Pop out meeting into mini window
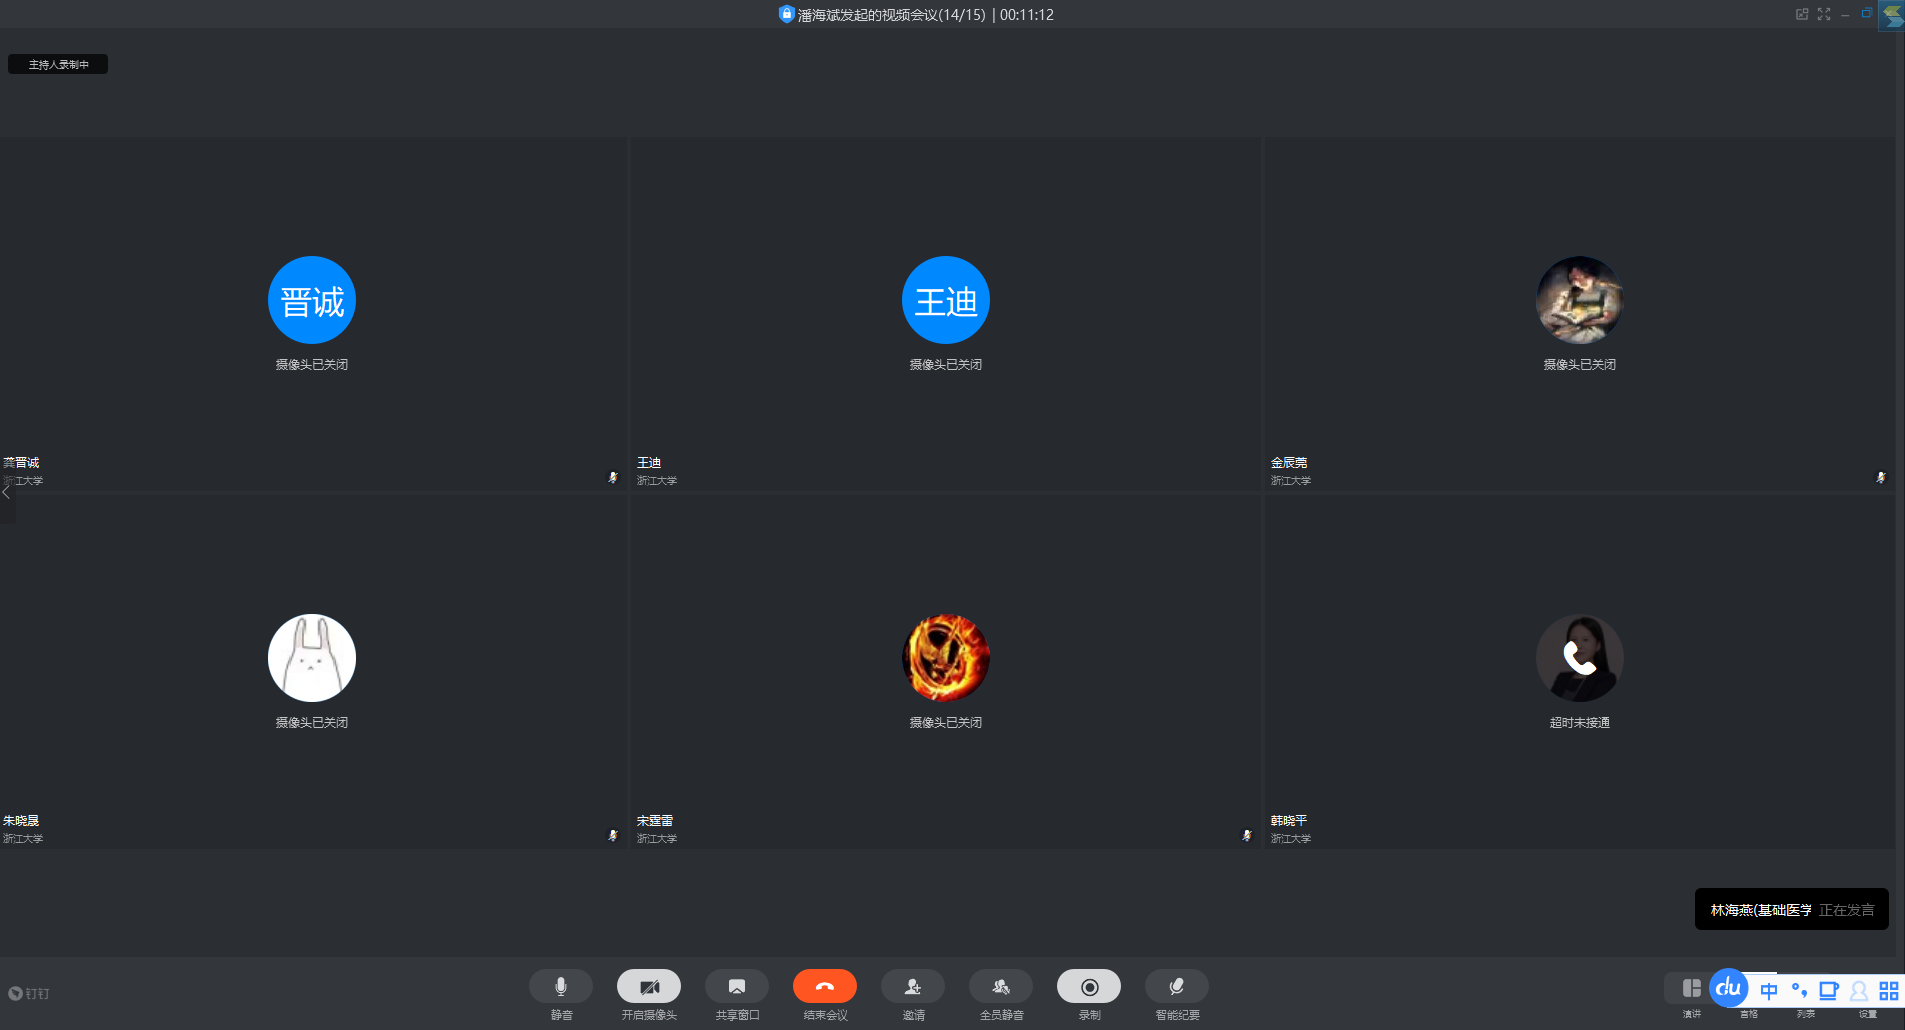The image size is (1905, 1030). (x=1802, y=14)
